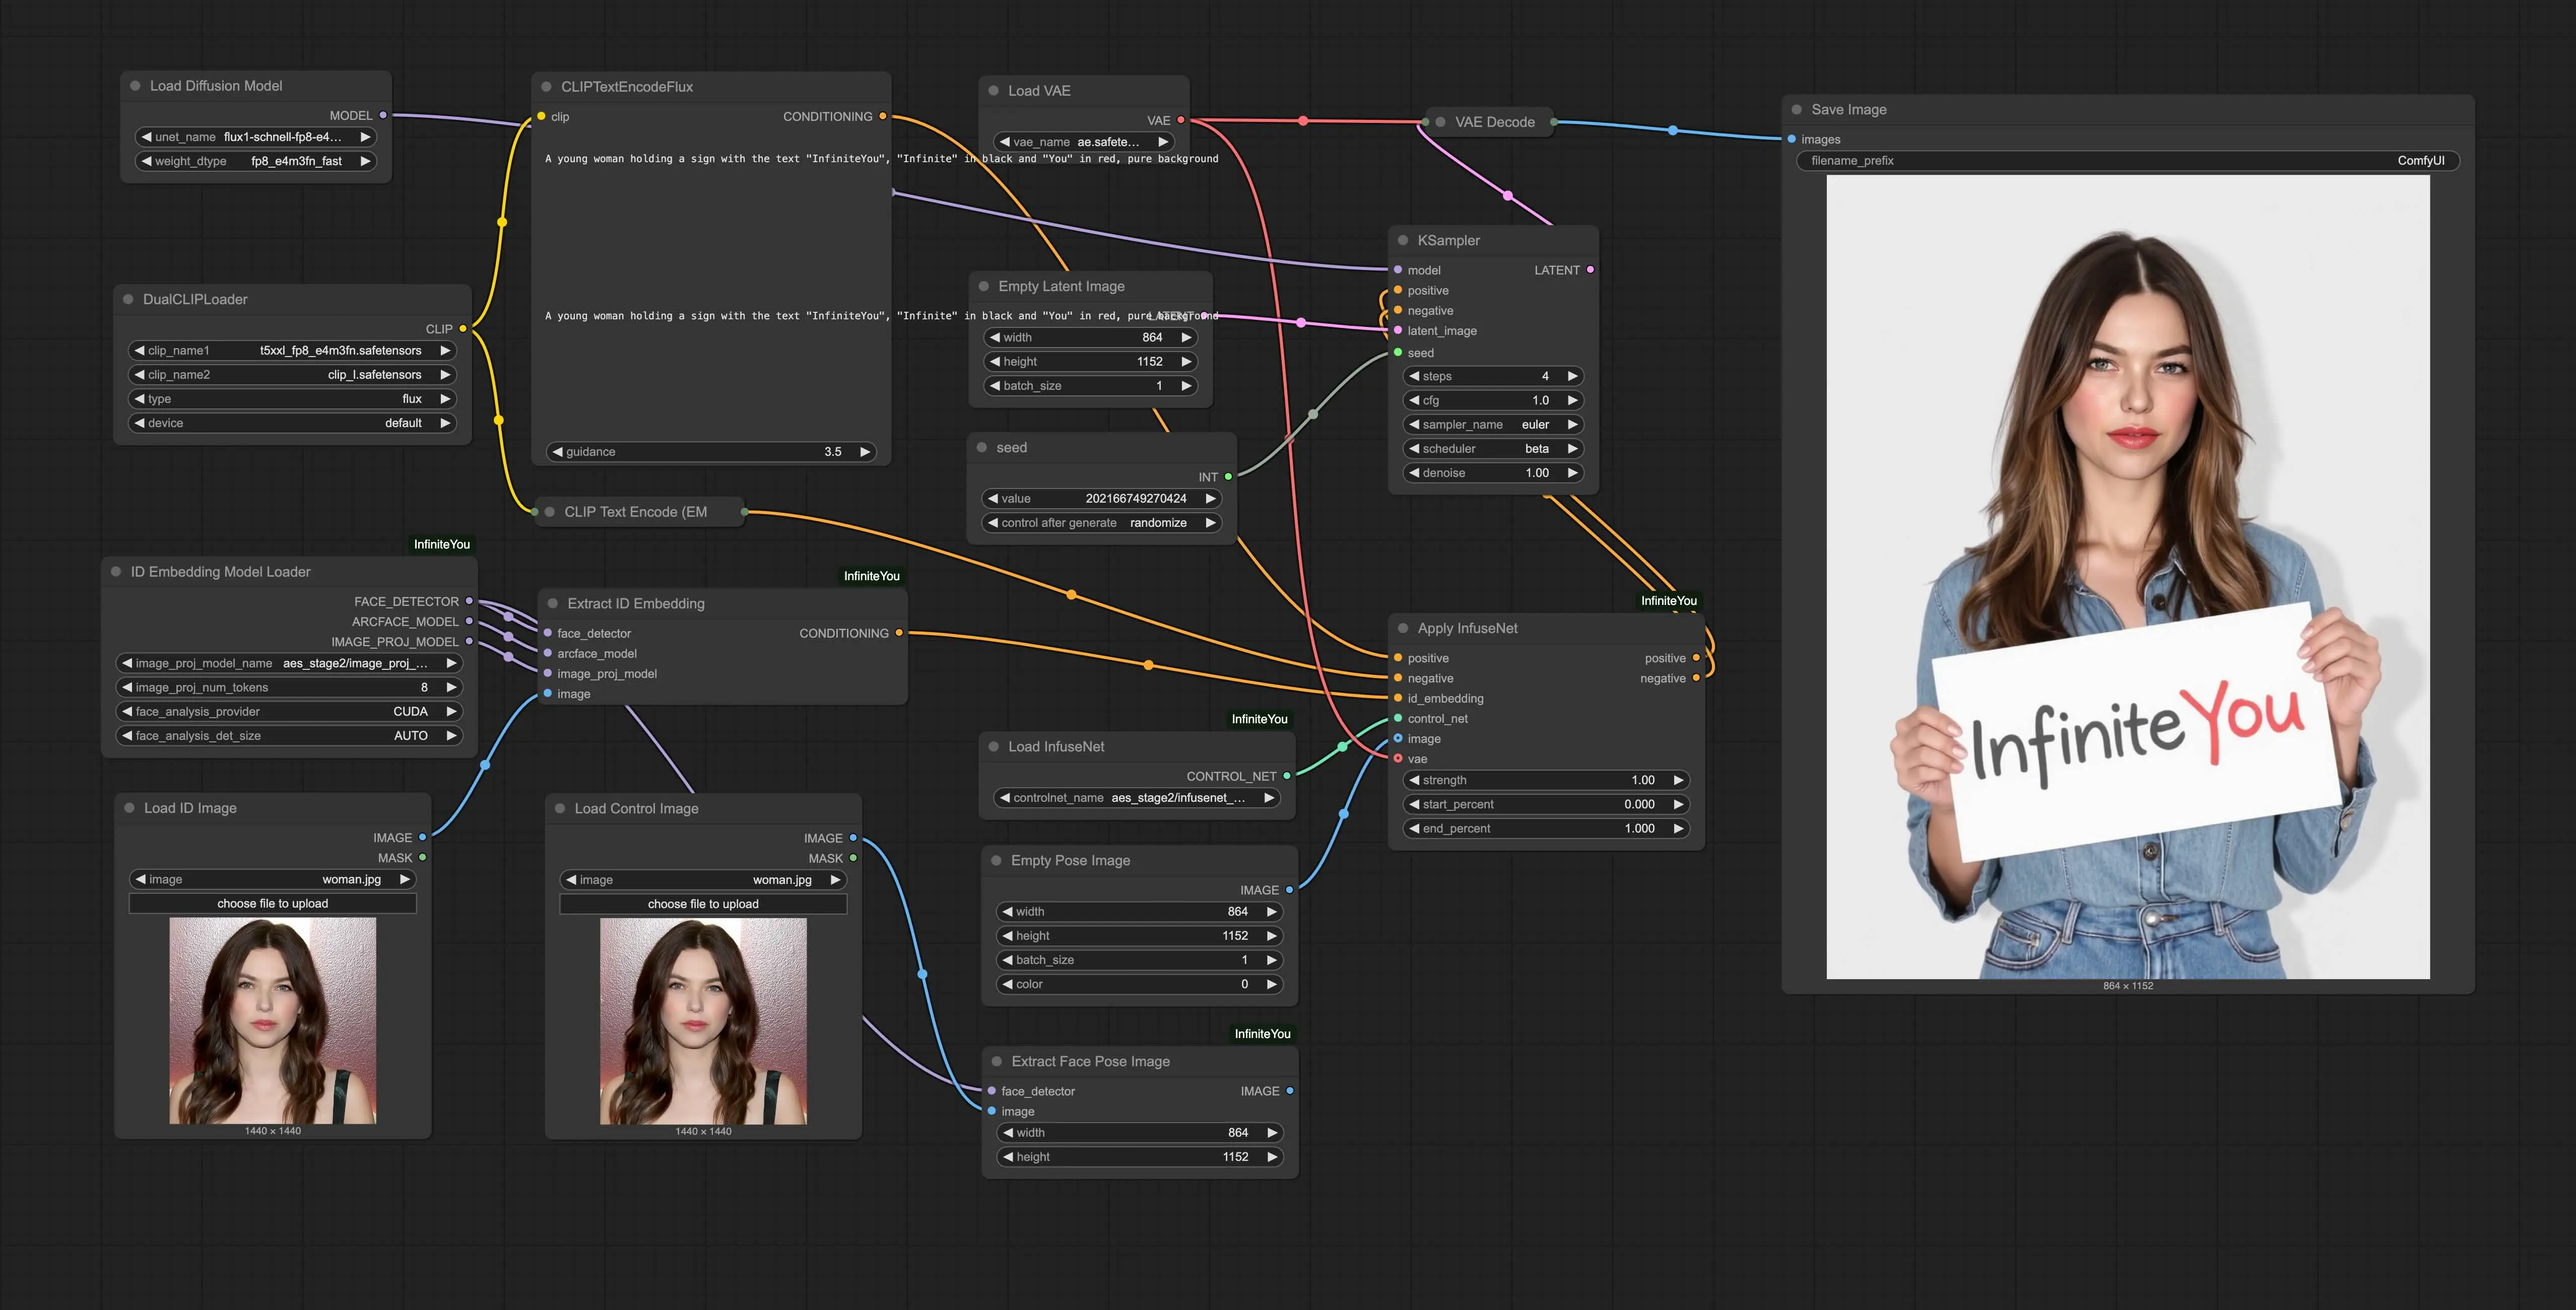Increase steps value with right arrow
This screenshot has width=2576, height=1310.
[1572, 376]
